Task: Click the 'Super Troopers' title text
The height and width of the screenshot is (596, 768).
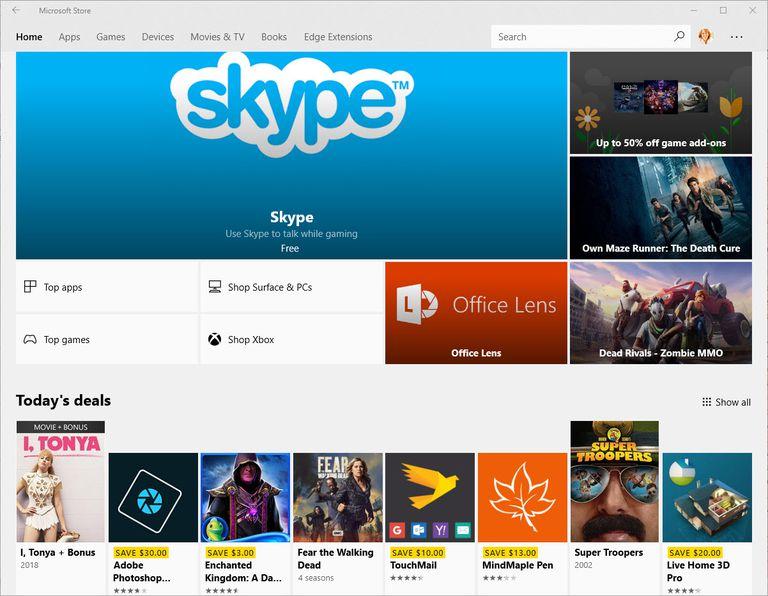Action: pyautogui.click(x=609, y=552)
